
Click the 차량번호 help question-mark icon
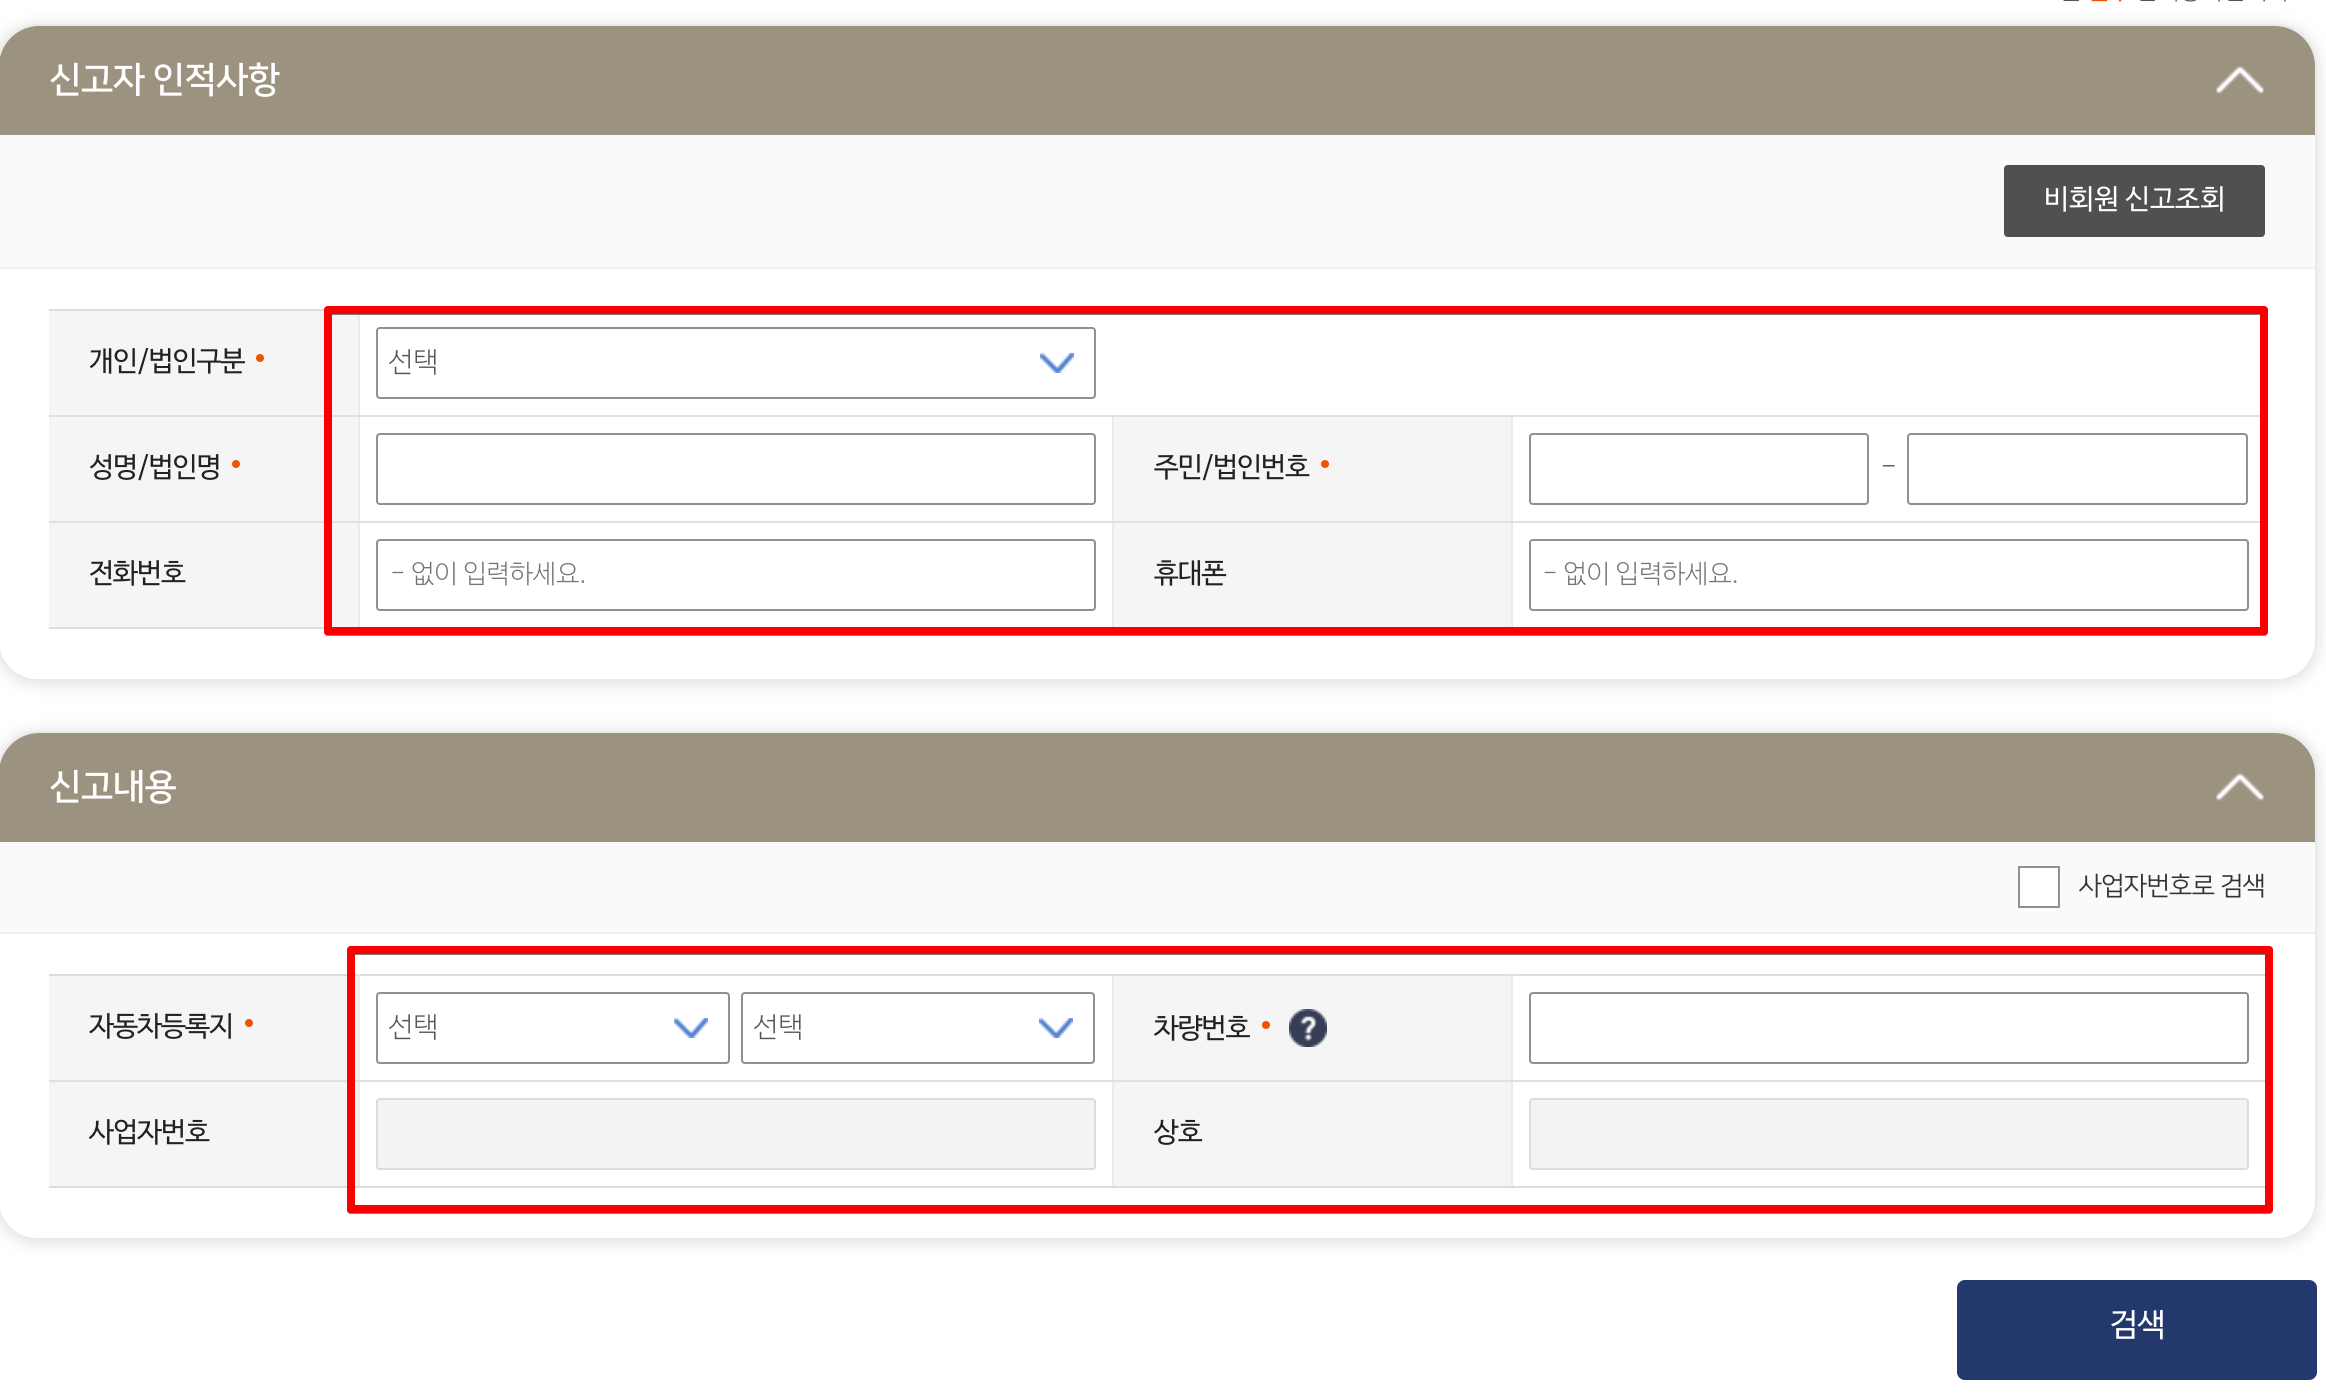pyautogui.click(x=1307, y=1027)
